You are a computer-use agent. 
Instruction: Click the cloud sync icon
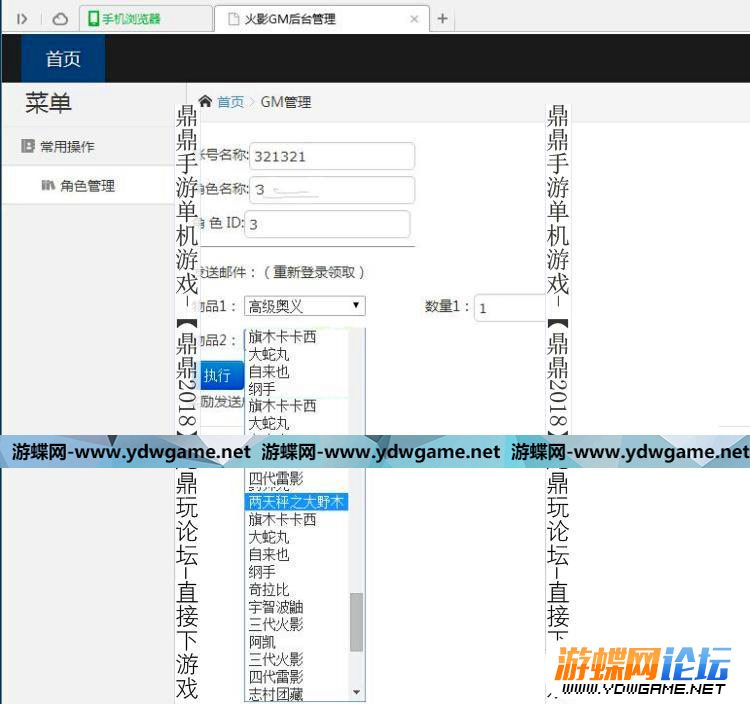click(x=60, y=19)
